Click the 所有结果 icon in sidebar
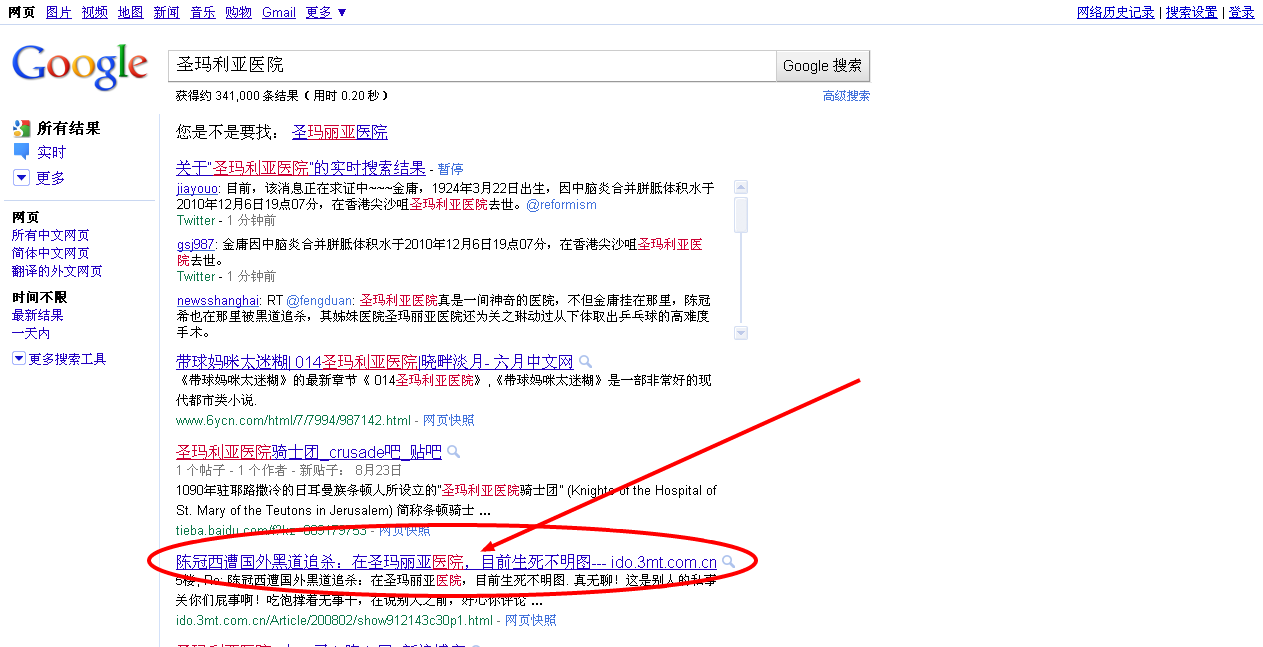 pyautogui.click(x=21, y=128)
